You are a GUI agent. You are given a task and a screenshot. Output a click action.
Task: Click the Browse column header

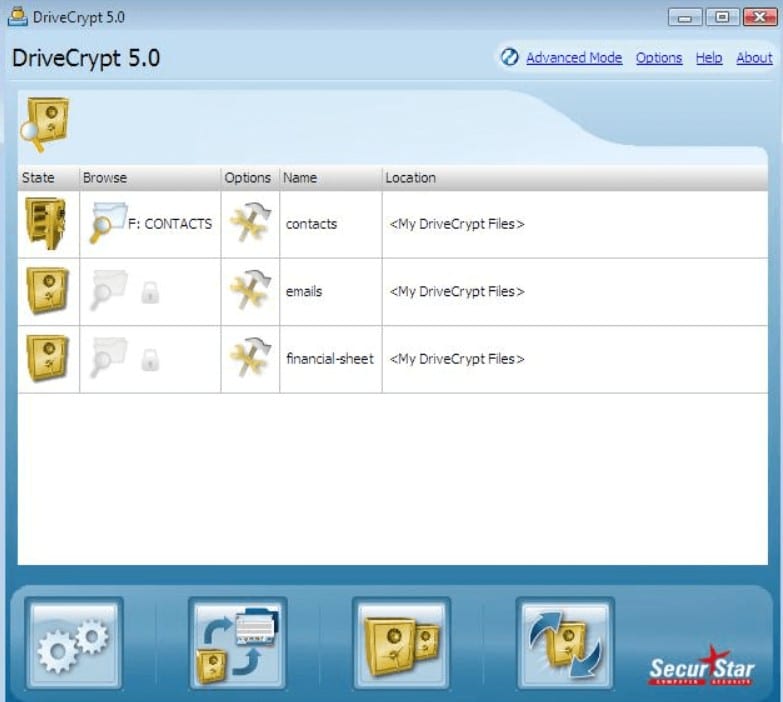150,178
